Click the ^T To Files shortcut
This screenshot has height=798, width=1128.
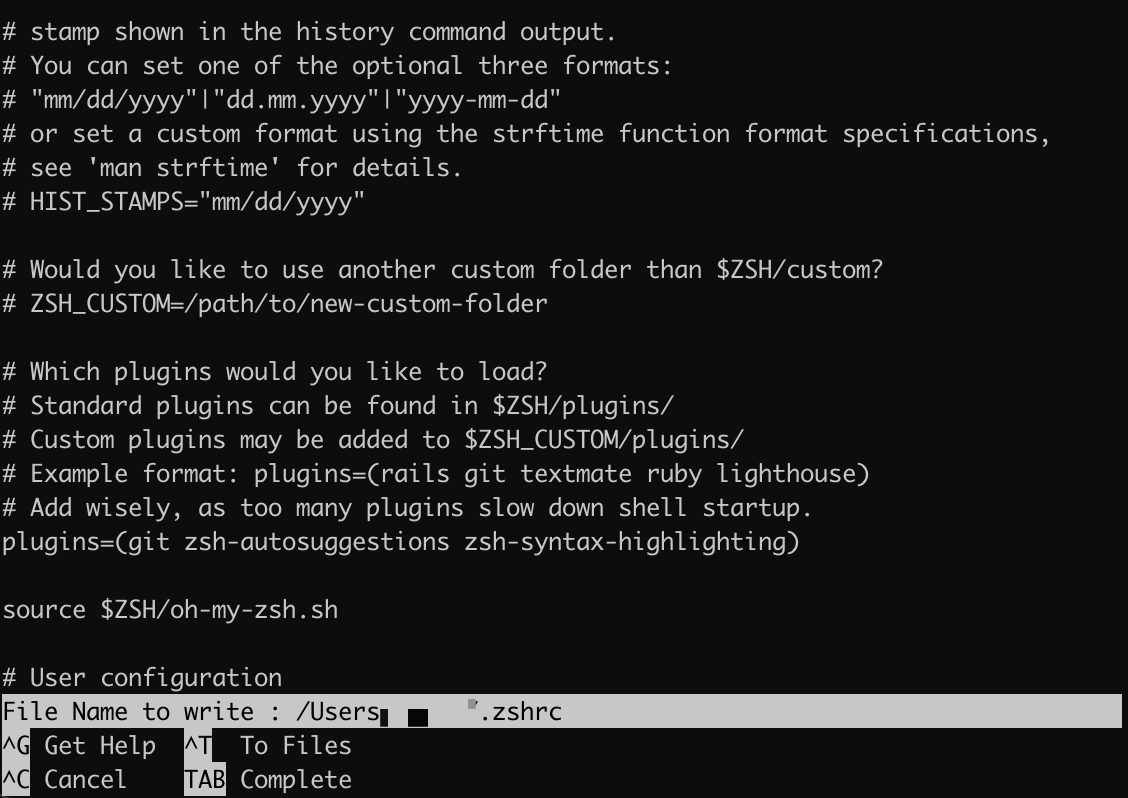268,745
